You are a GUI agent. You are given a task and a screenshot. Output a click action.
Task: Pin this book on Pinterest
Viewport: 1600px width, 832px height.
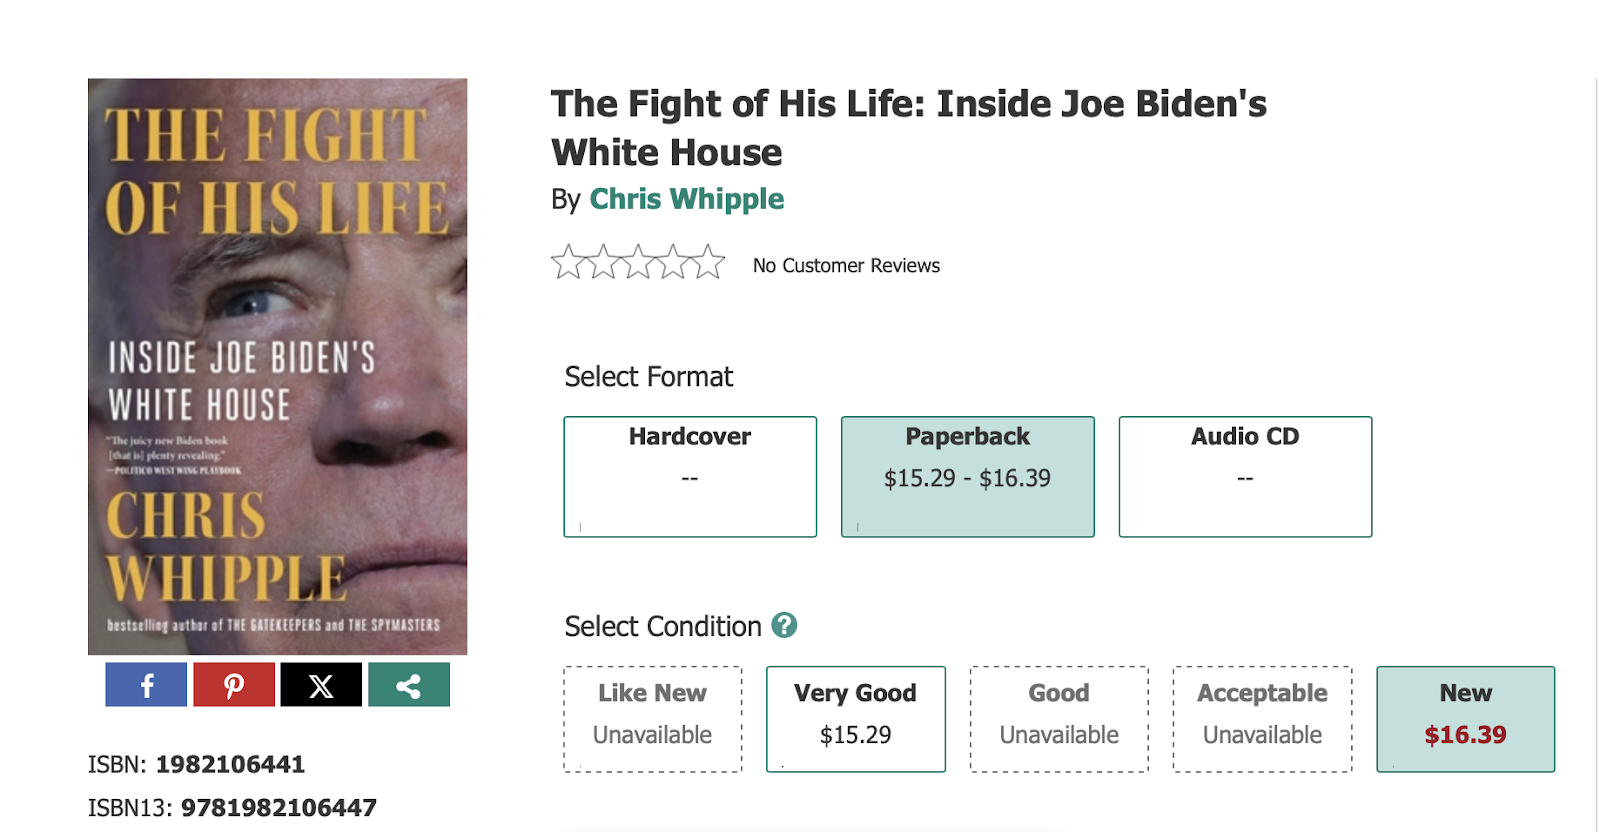click(x=234, y=685)
